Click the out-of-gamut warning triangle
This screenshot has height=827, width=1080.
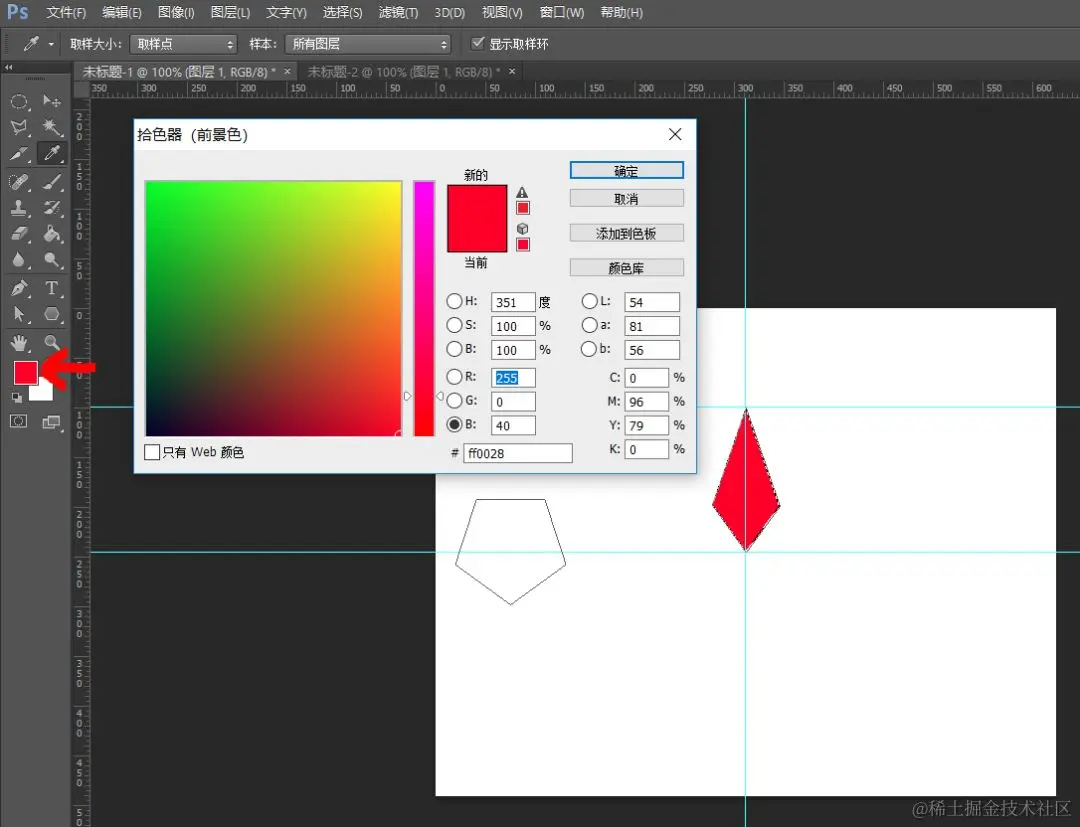click(522, 193)
